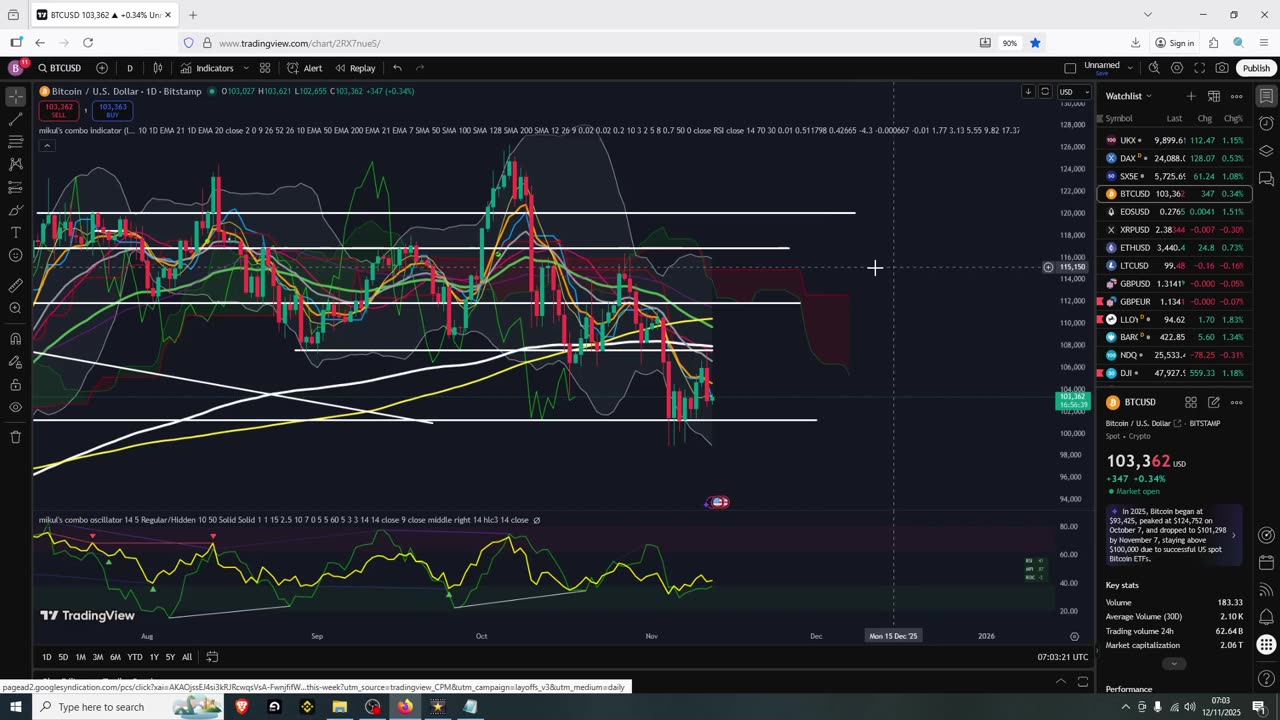Open BTCUSD details grid icon
Image resolution: width=1280 pixels, height=720 pixels.
1191,402
